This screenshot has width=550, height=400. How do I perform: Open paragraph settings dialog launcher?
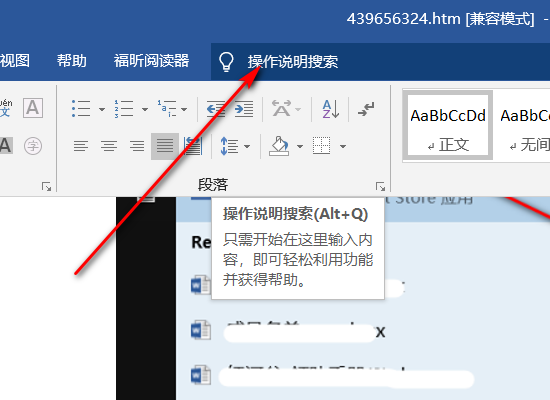click(380, 187)
